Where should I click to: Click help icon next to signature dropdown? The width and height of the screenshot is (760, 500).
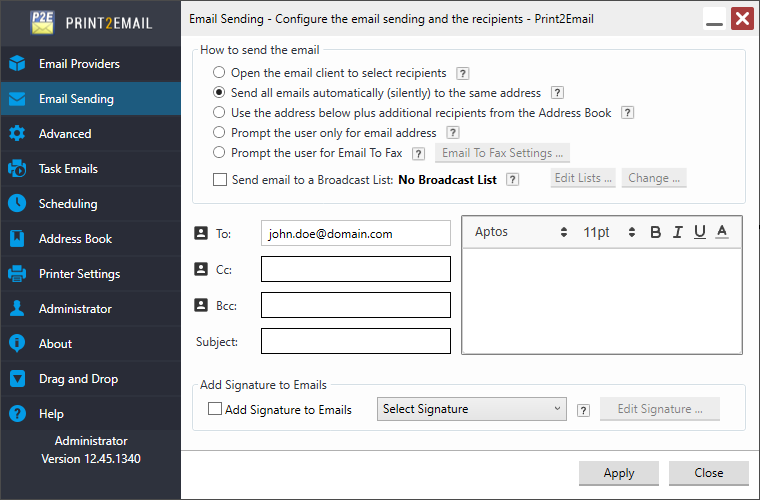point(583,409)
